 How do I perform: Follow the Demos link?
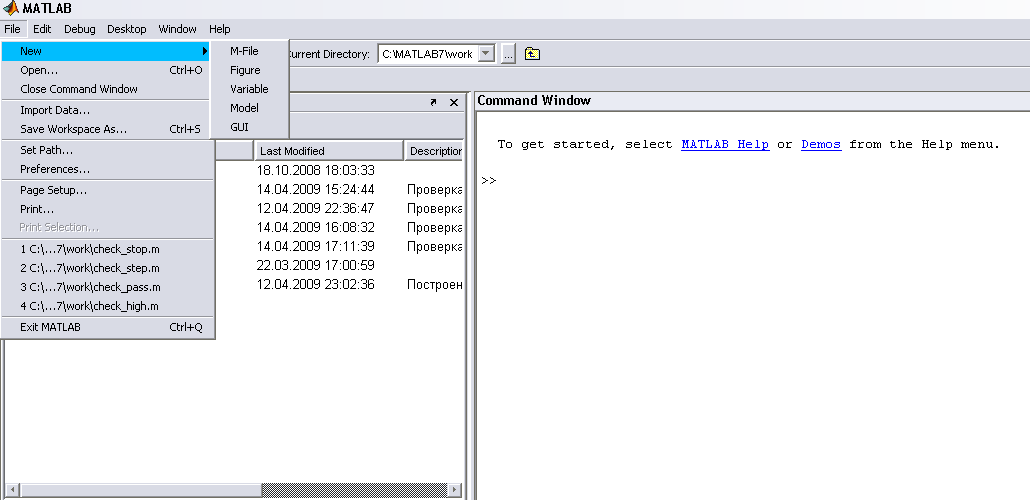point(821,145)
